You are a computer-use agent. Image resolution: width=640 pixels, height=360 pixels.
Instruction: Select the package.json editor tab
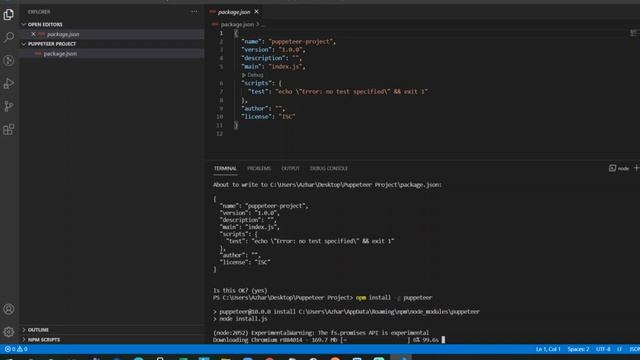coord(234,12)
